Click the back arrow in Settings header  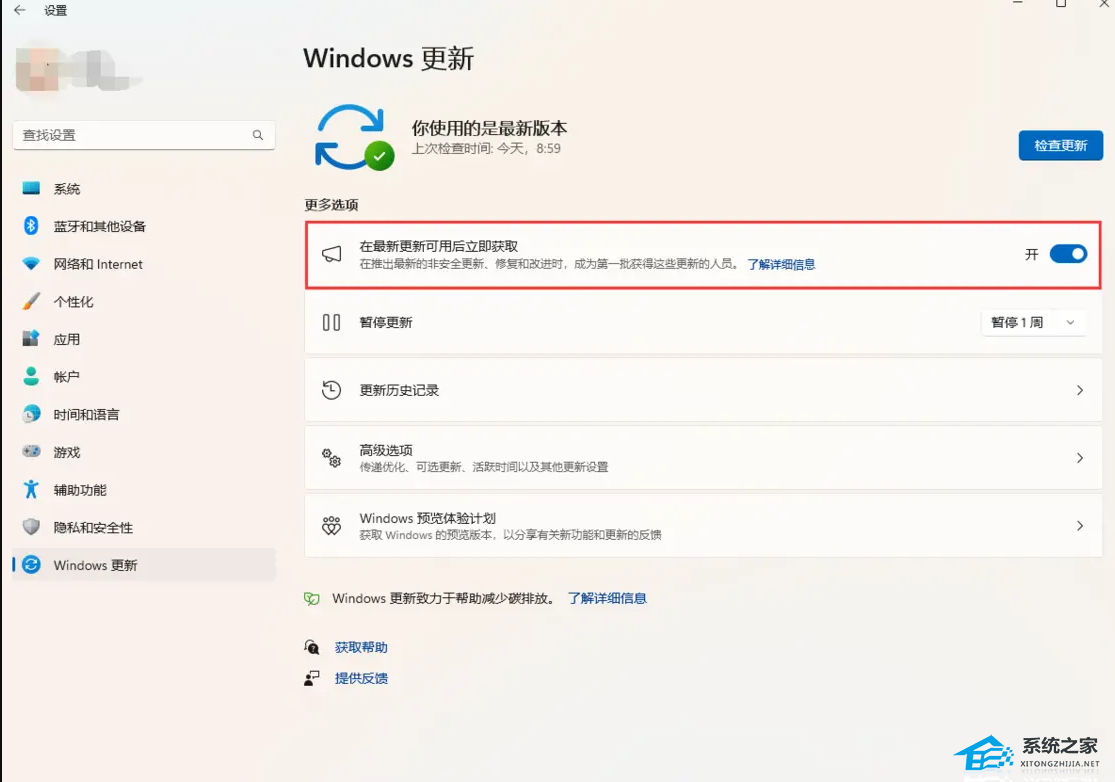tap(19, 10)
